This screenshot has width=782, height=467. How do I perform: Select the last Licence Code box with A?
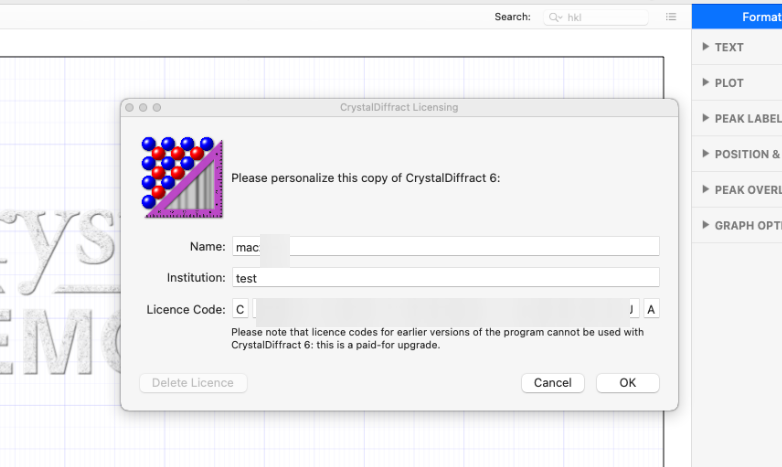pyautogui.click(x=651, y=309)
